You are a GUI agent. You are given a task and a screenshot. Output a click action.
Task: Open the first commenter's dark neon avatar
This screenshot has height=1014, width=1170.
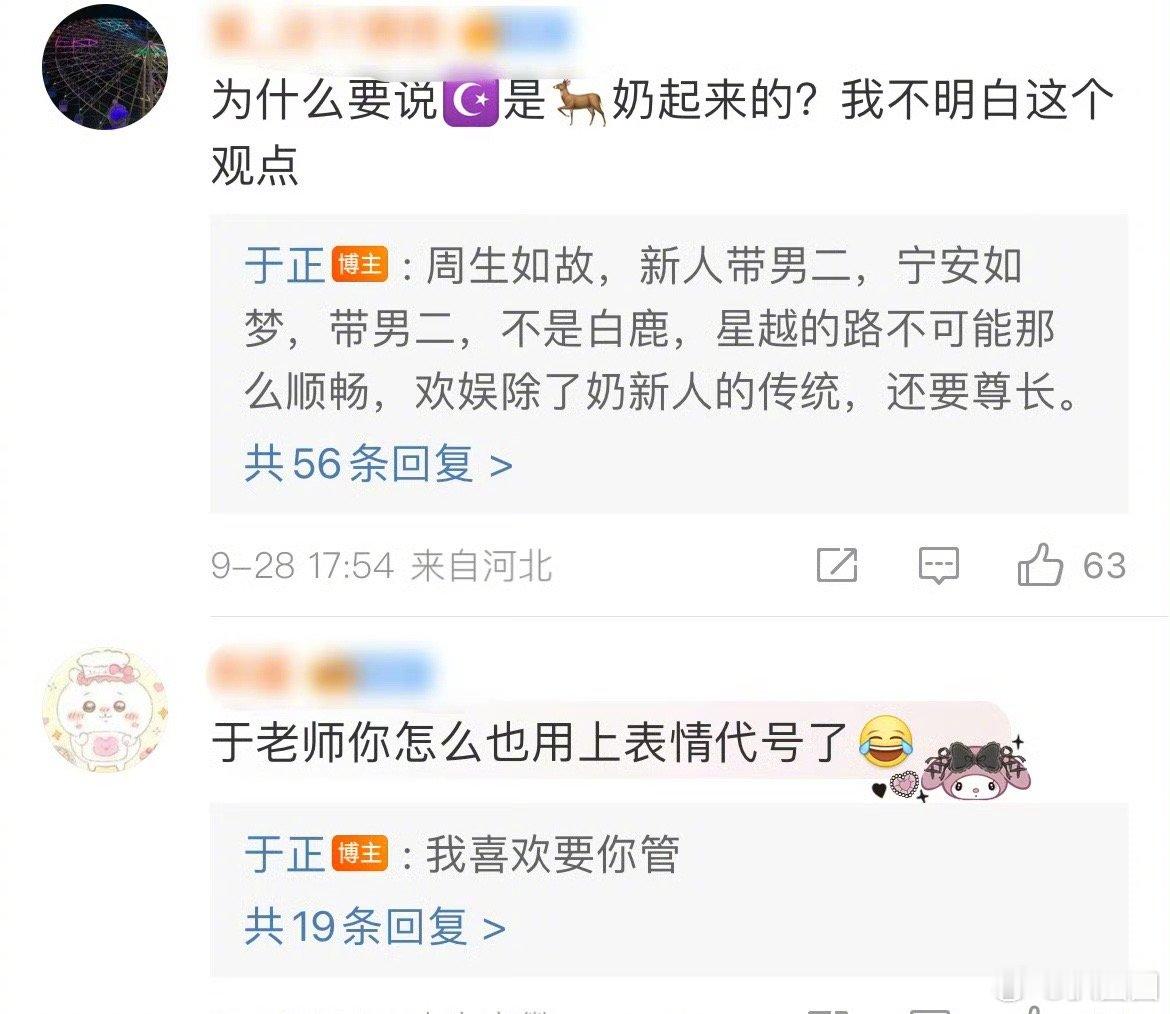(x=104, y=66)
